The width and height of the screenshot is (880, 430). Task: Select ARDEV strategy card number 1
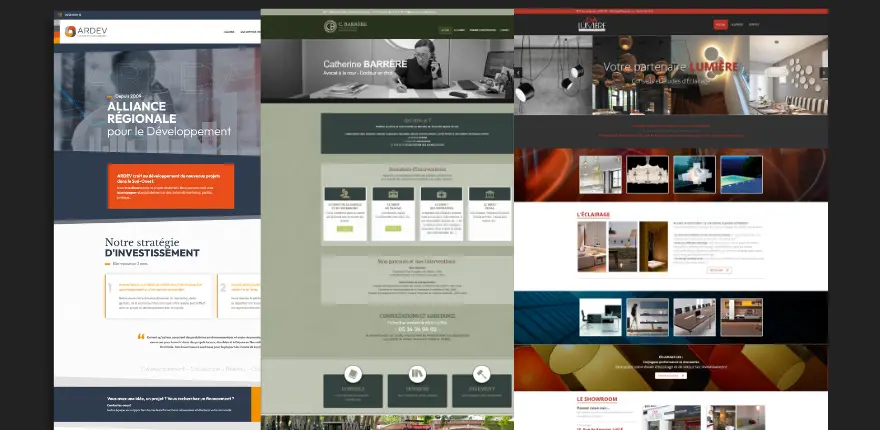pyautogui.click(x=159, y=296)
